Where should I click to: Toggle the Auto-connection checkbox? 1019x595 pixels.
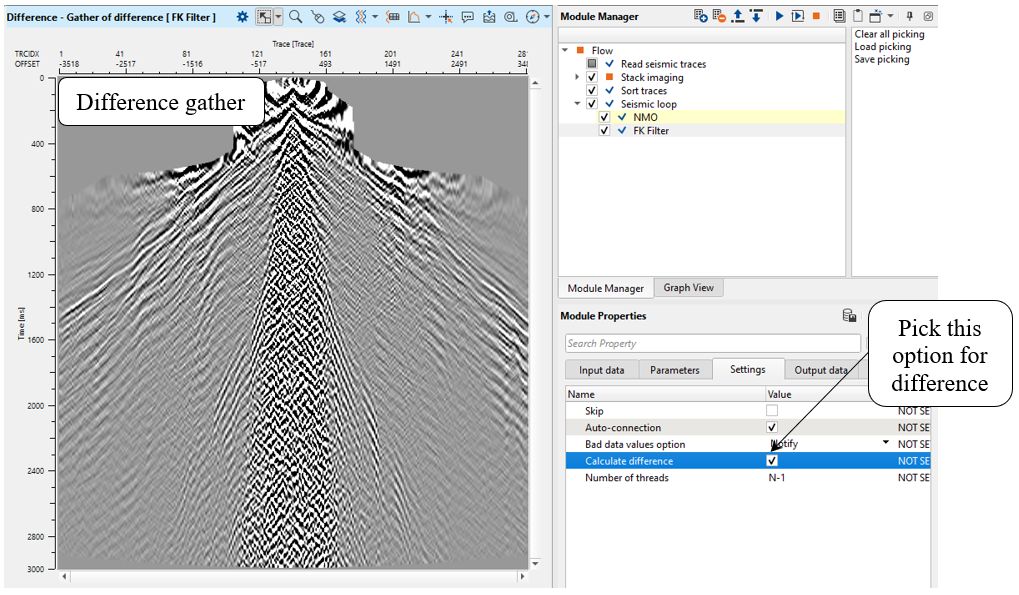click(x=772, y=428)
